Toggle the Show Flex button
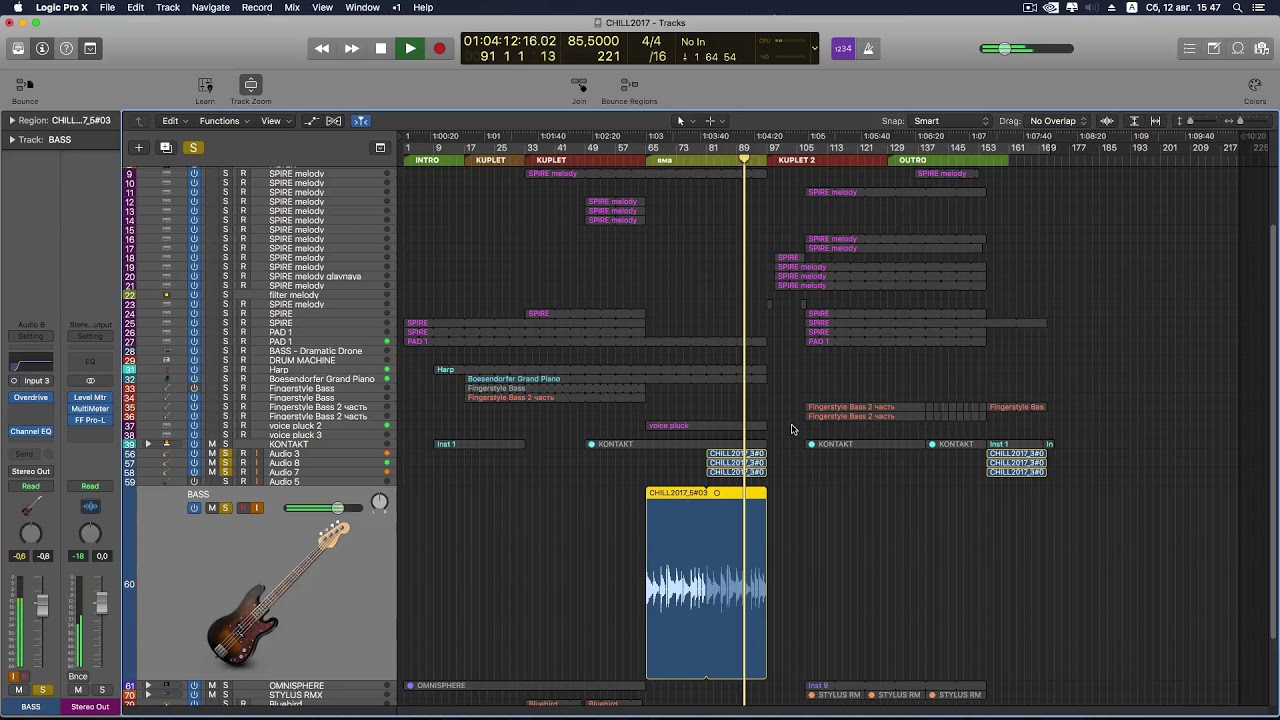The height and width of the screenshot is (720, 1280). point(334,121)
